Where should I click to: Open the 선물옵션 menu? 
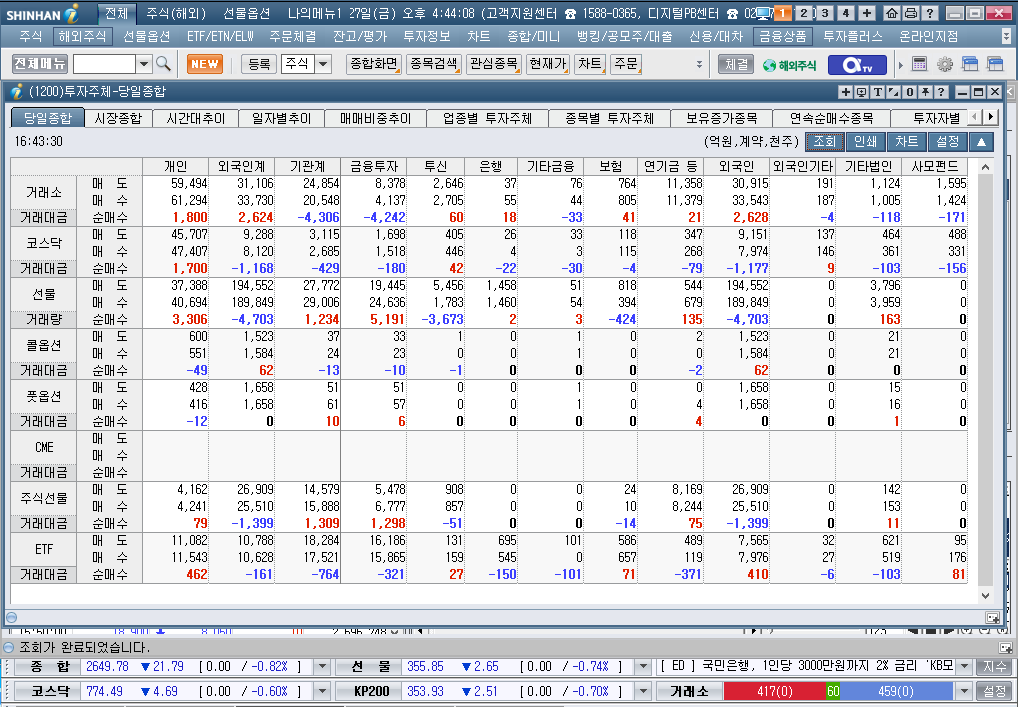(x=146, y=36)
